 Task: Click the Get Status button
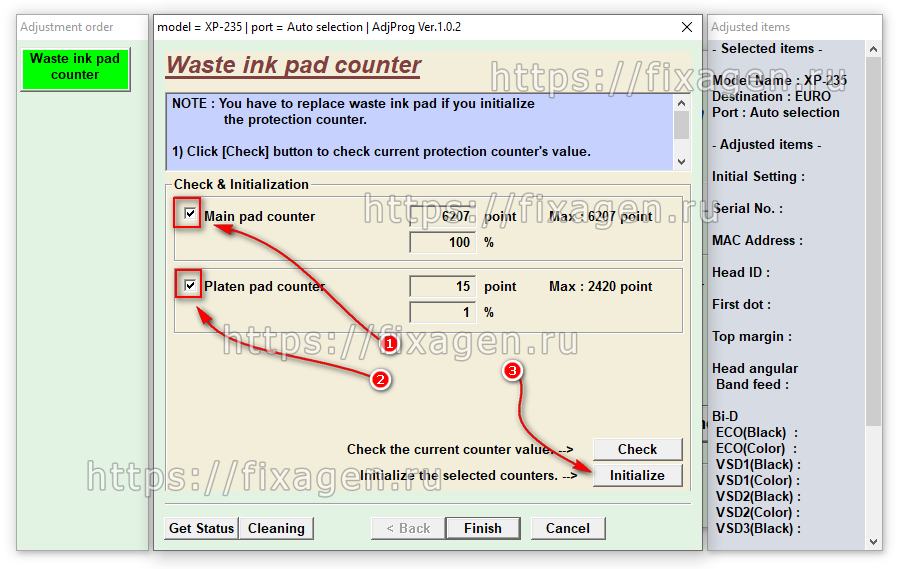[x=201, y=528]
